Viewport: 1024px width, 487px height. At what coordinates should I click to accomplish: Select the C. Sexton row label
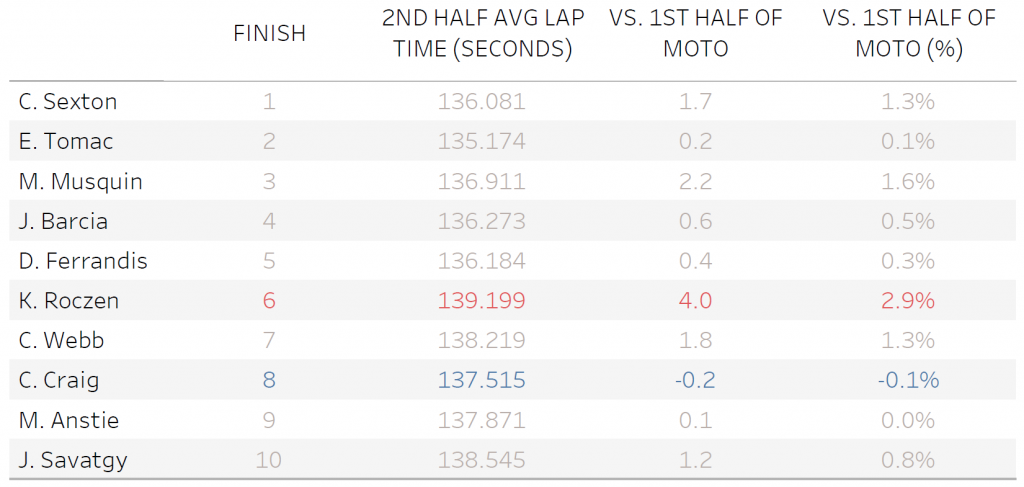pos(68,101)
